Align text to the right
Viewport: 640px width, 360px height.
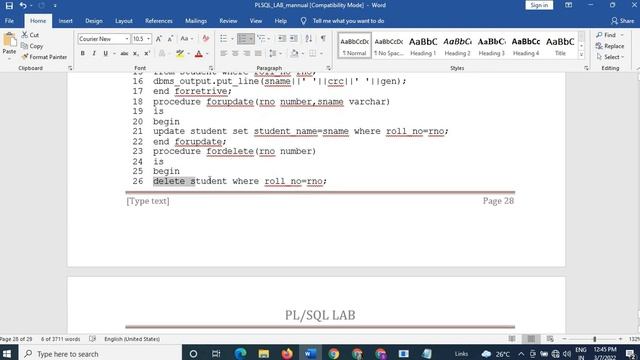247,53
